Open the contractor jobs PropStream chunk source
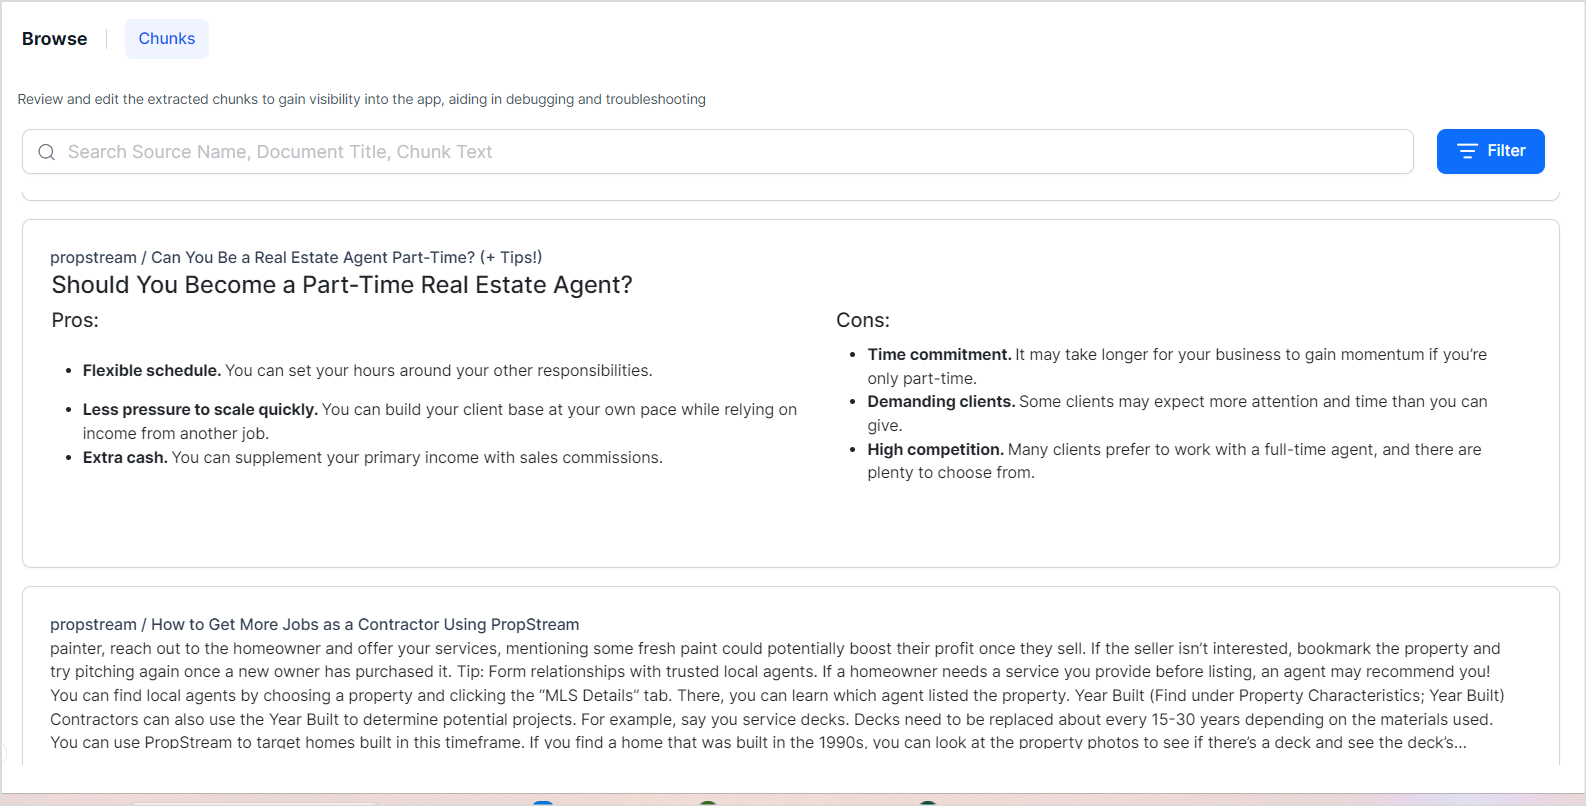The height and width of the screenshot is (806, 1586). coord(314,624)
